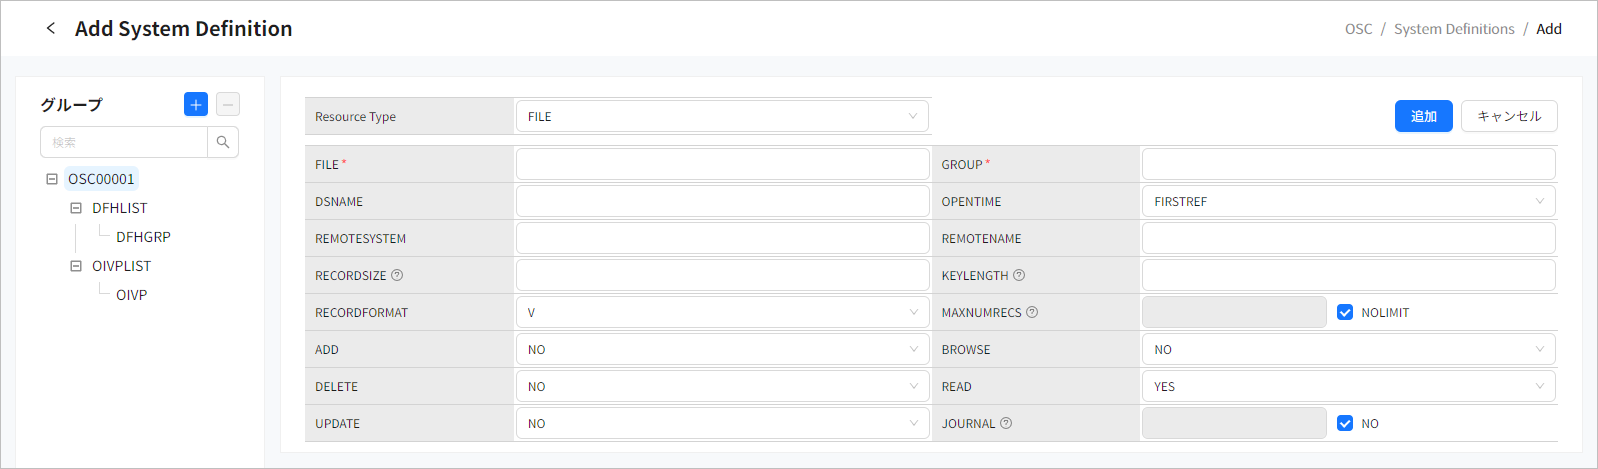The height and width of the screenshot is (469, 1598).
Task: Expand the RECORDFORMAT dropdown
Action: 721,313
